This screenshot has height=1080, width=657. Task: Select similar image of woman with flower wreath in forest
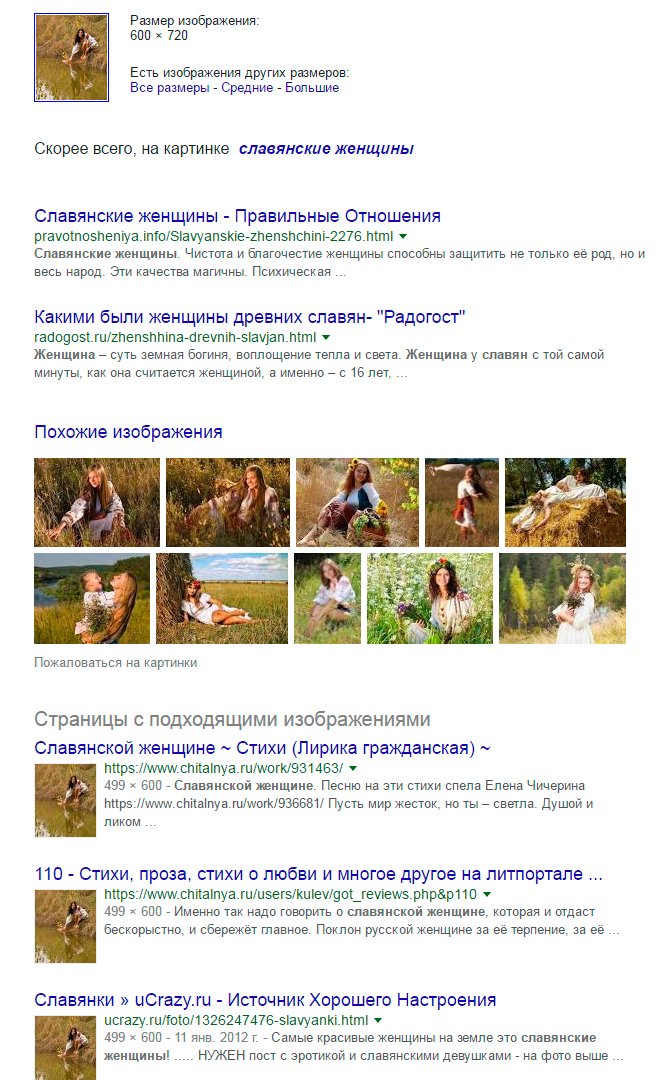pyautogui.click(x=563, y=599)
